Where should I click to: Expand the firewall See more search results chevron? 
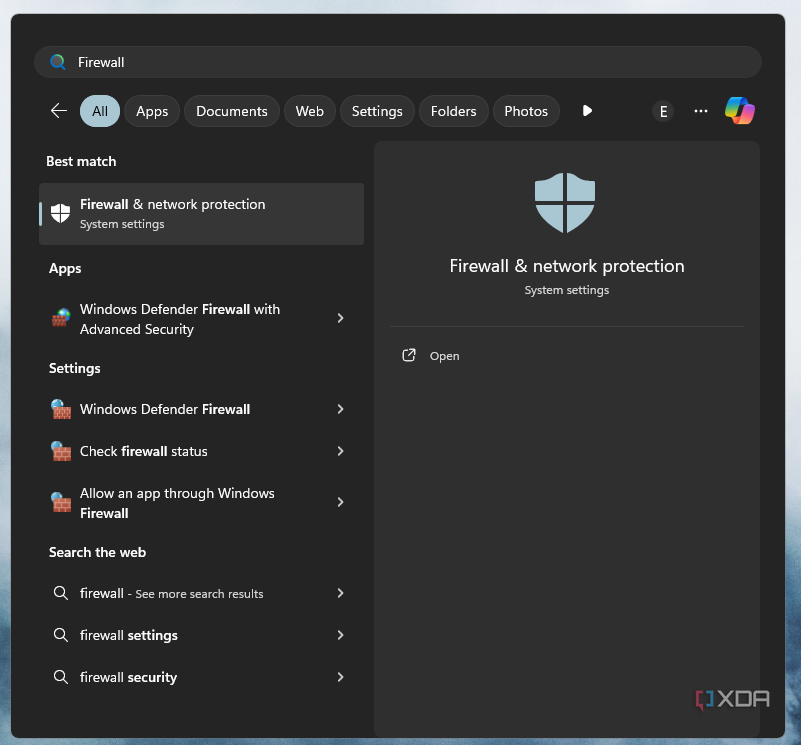click(x=340, y=593)
